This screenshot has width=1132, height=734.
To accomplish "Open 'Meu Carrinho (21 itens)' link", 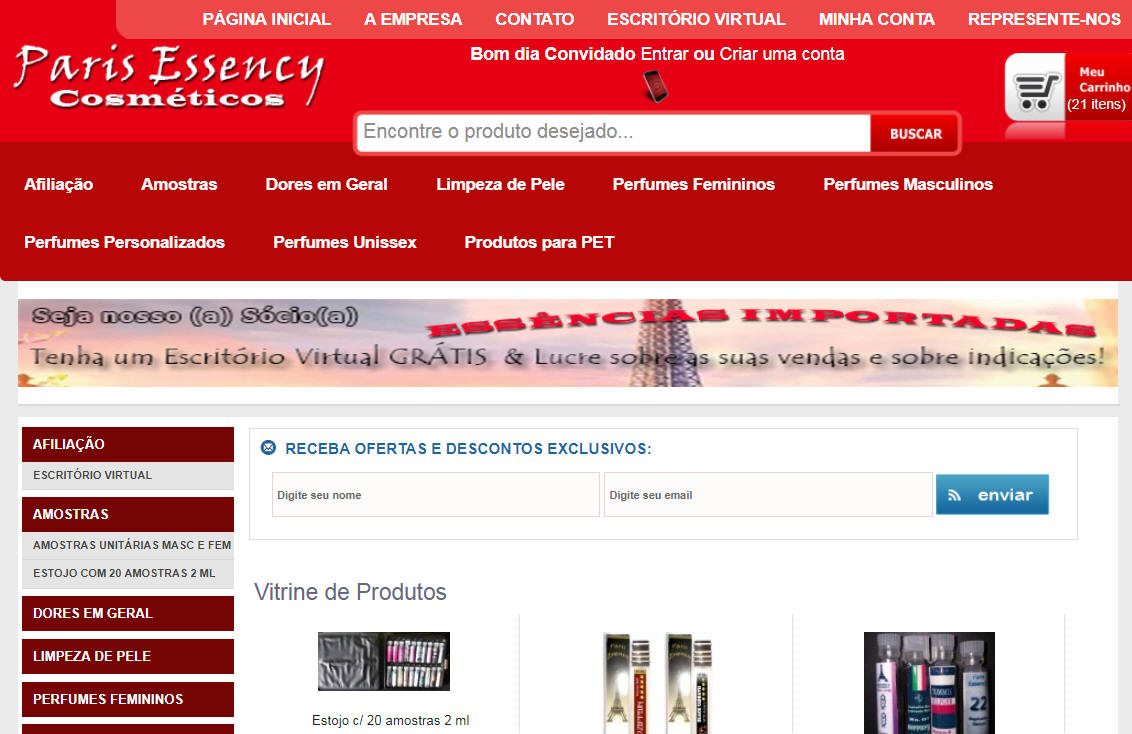I will (1099, 87).
